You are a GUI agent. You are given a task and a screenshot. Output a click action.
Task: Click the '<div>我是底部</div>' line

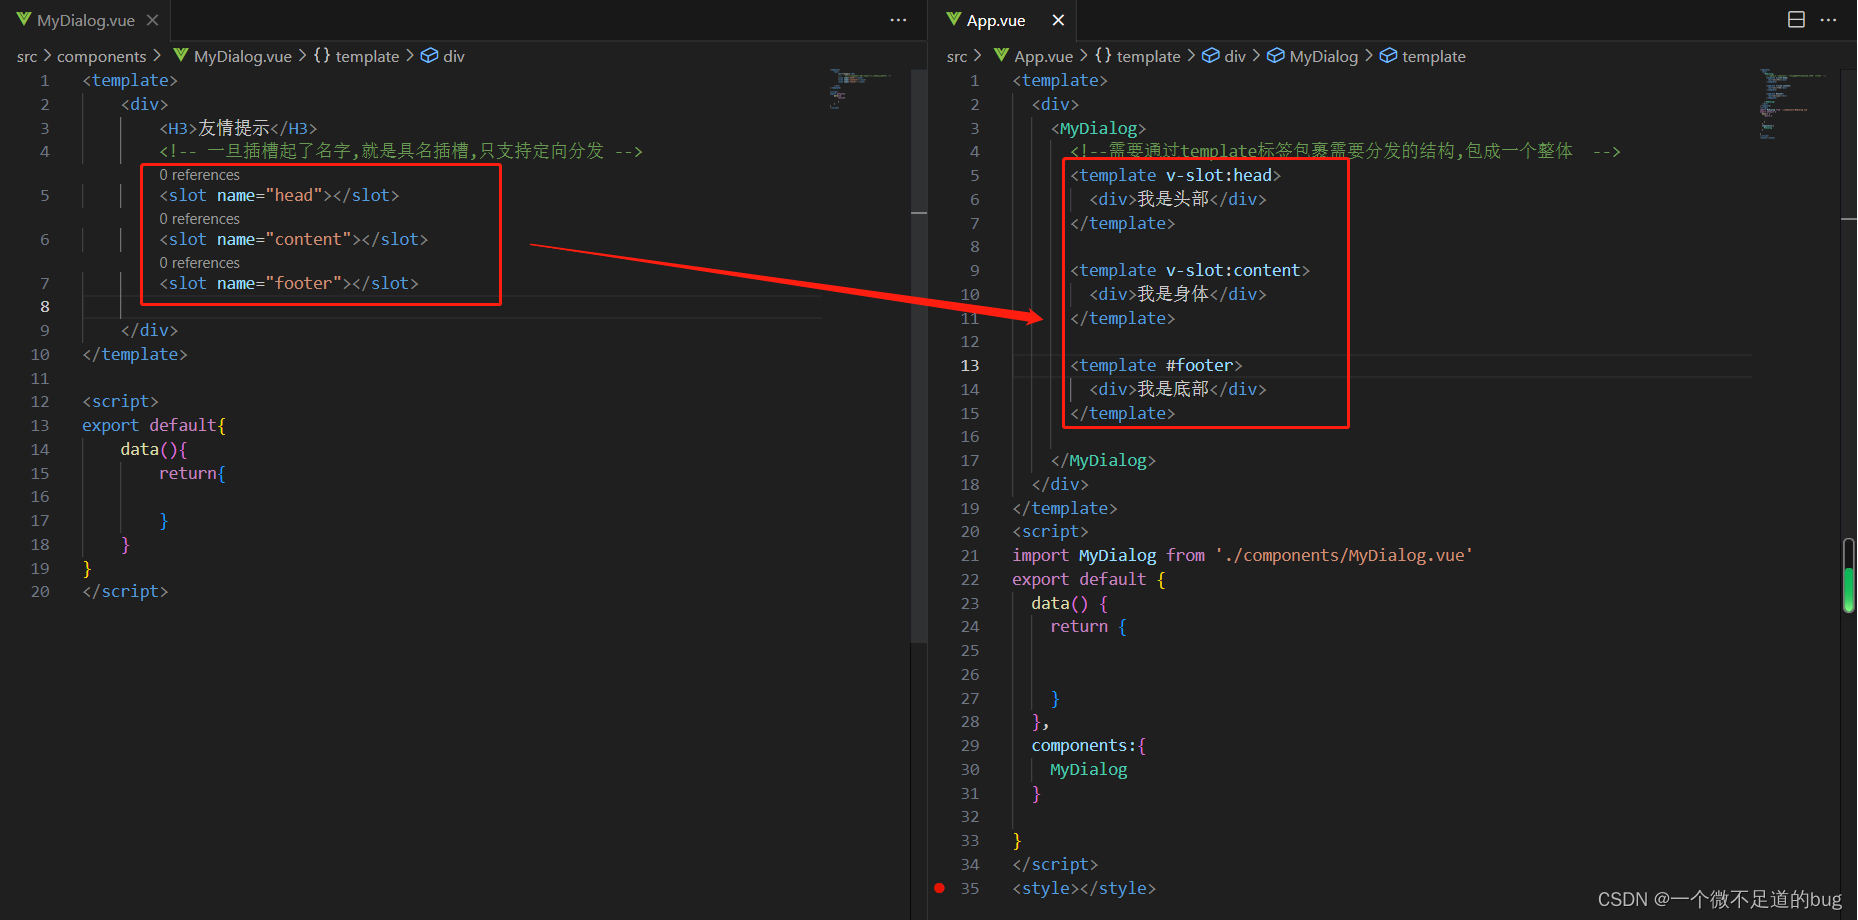pyautogui.click(x=1178, y=390)
